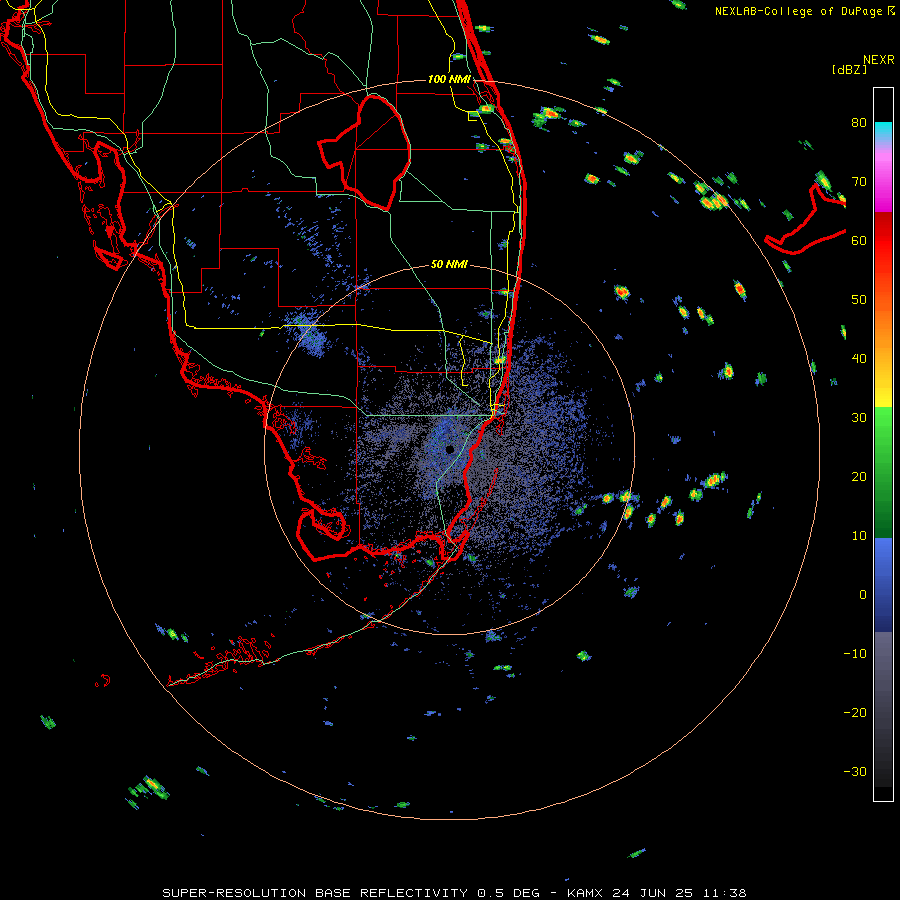
Task: Click the 30 value on the dBZ scale
Action: click(x=859, y=418)
